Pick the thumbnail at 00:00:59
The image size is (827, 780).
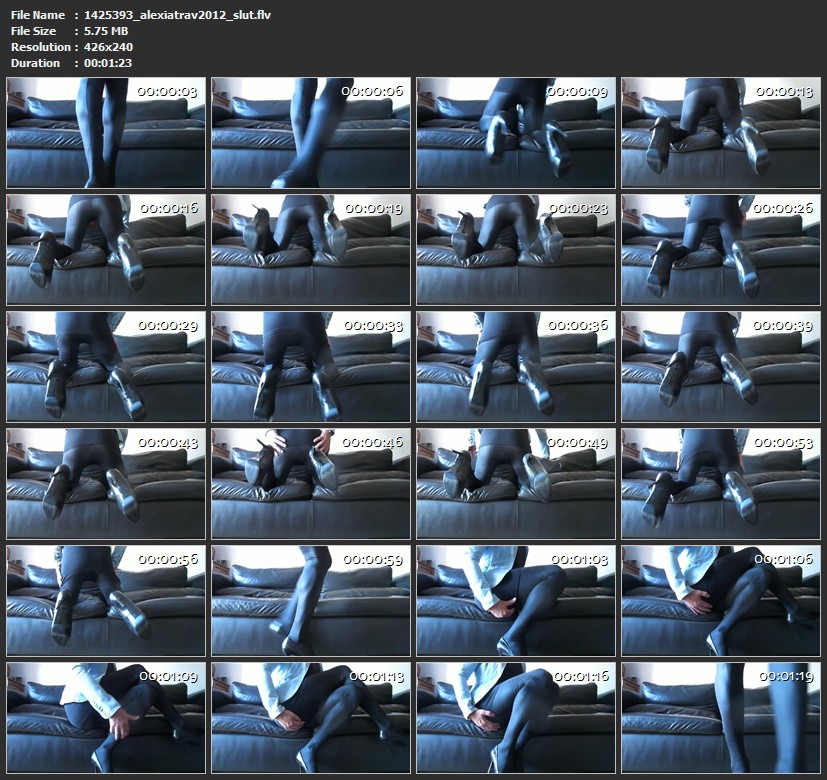coord(311,601)
